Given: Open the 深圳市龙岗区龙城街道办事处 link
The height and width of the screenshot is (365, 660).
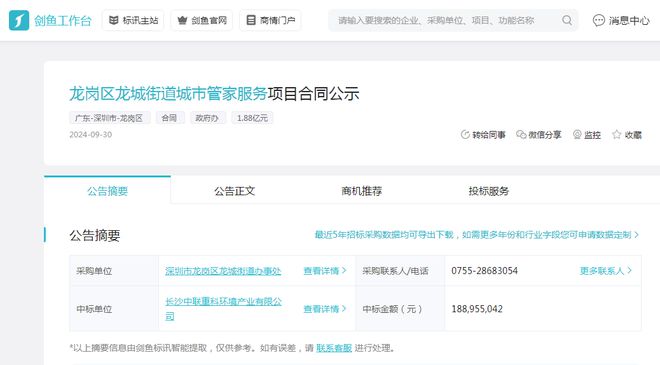Looking at the screenshot, I should [223, 271].
